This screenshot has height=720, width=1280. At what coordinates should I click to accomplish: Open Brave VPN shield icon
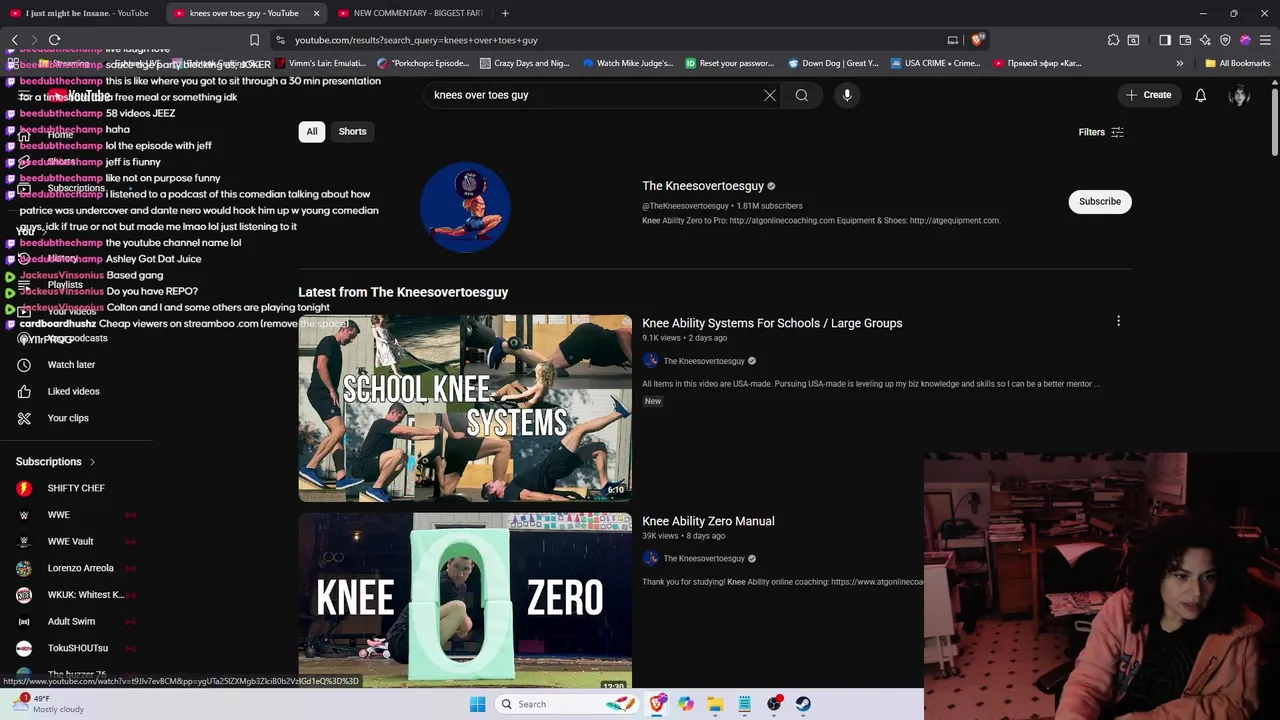click(1225, 40)
